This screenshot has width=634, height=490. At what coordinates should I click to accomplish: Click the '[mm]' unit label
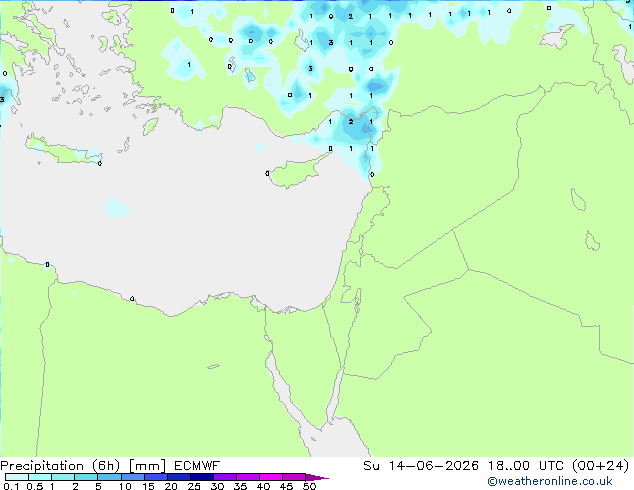point(147,466)
